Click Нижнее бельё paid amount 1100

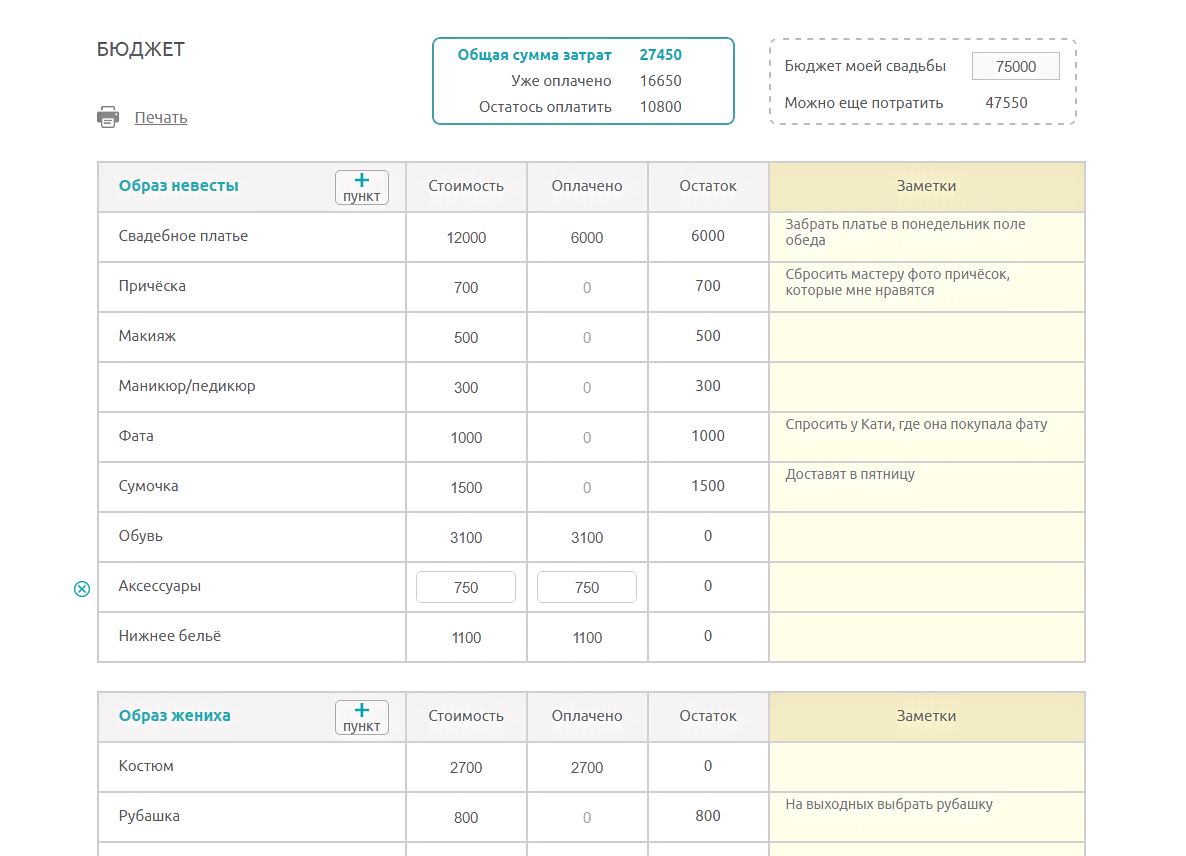pos(587,637)
